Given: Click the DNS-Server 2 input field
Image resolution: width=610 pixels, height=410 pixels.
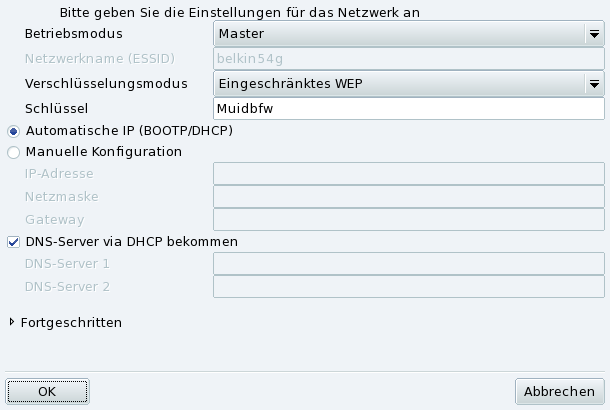Looking at the screenshot, I should (409, 287).
